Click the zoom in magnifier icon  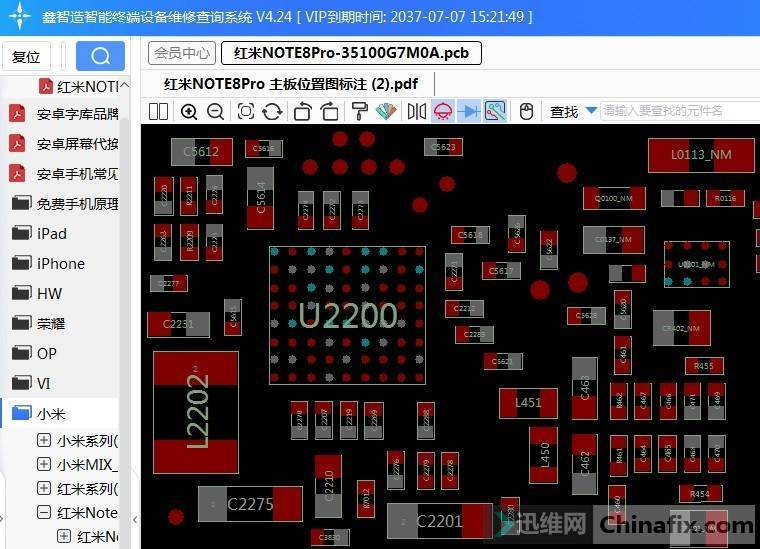click(x=189, y=111)
